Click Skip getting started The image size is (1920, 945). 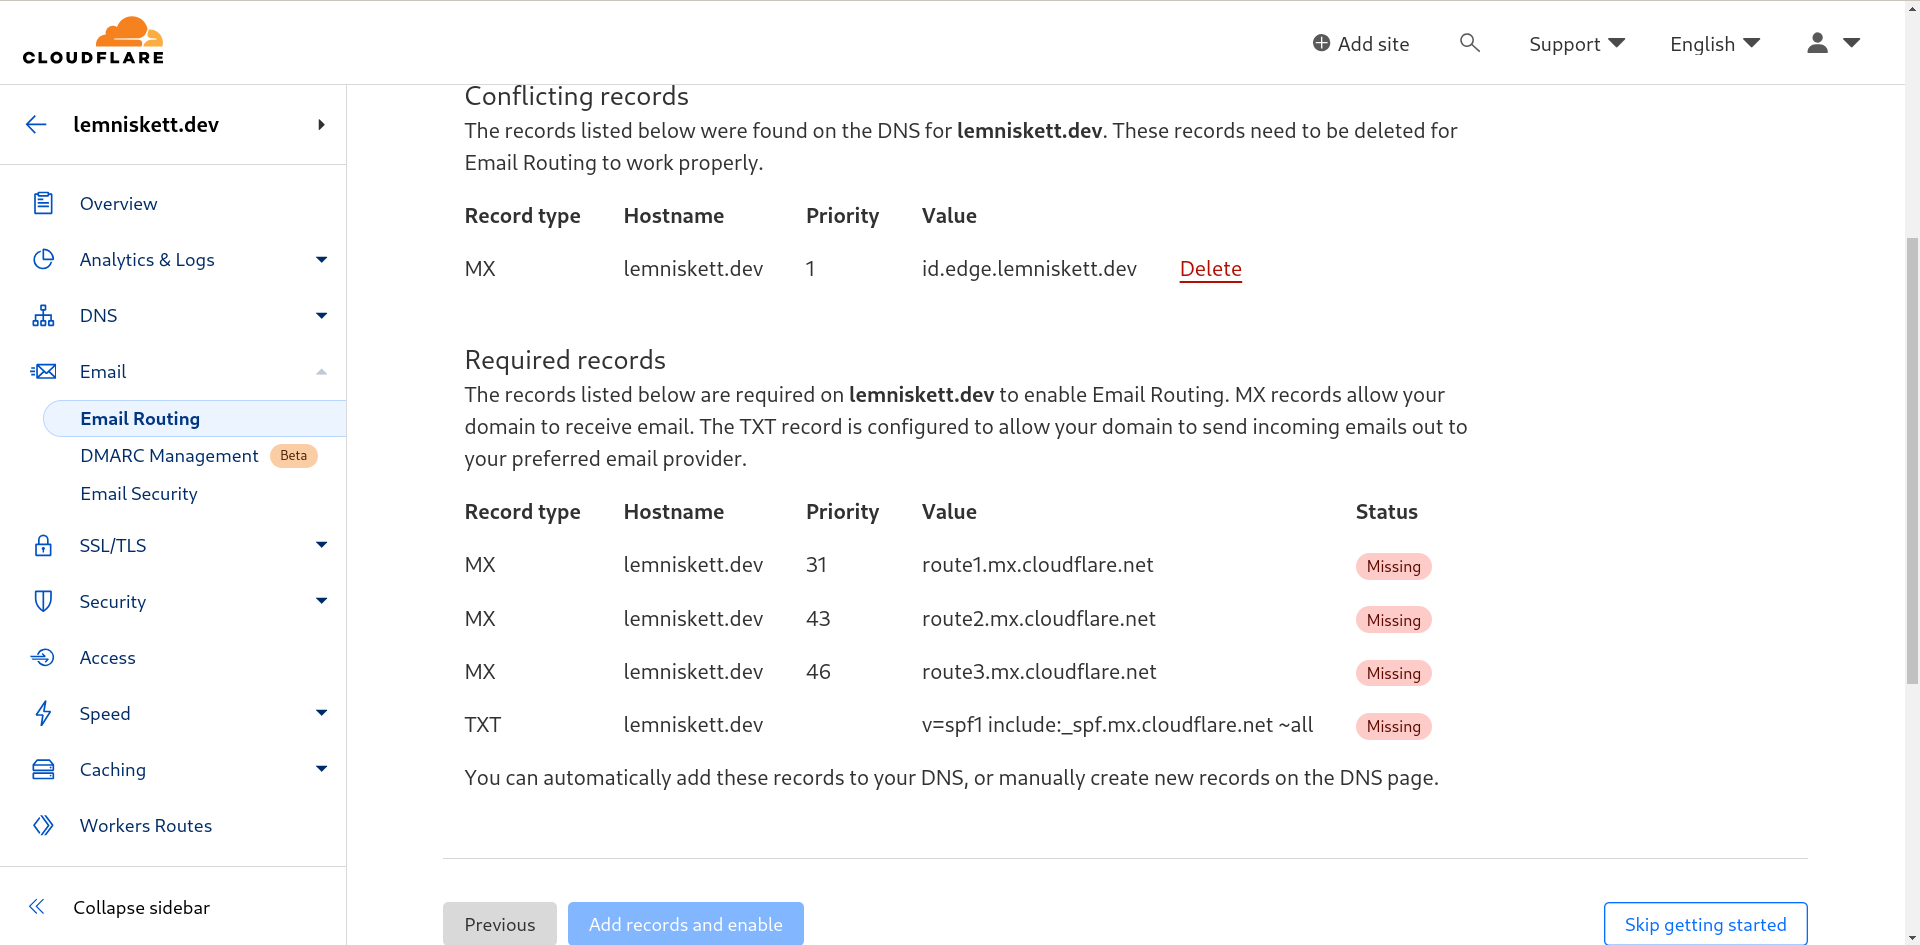(x=1705, y=924)
